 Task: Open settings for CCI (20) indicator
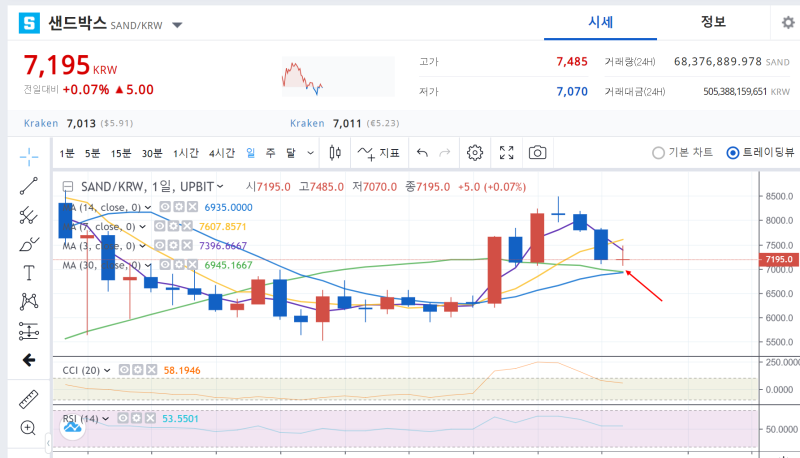[x=138, y=370]
